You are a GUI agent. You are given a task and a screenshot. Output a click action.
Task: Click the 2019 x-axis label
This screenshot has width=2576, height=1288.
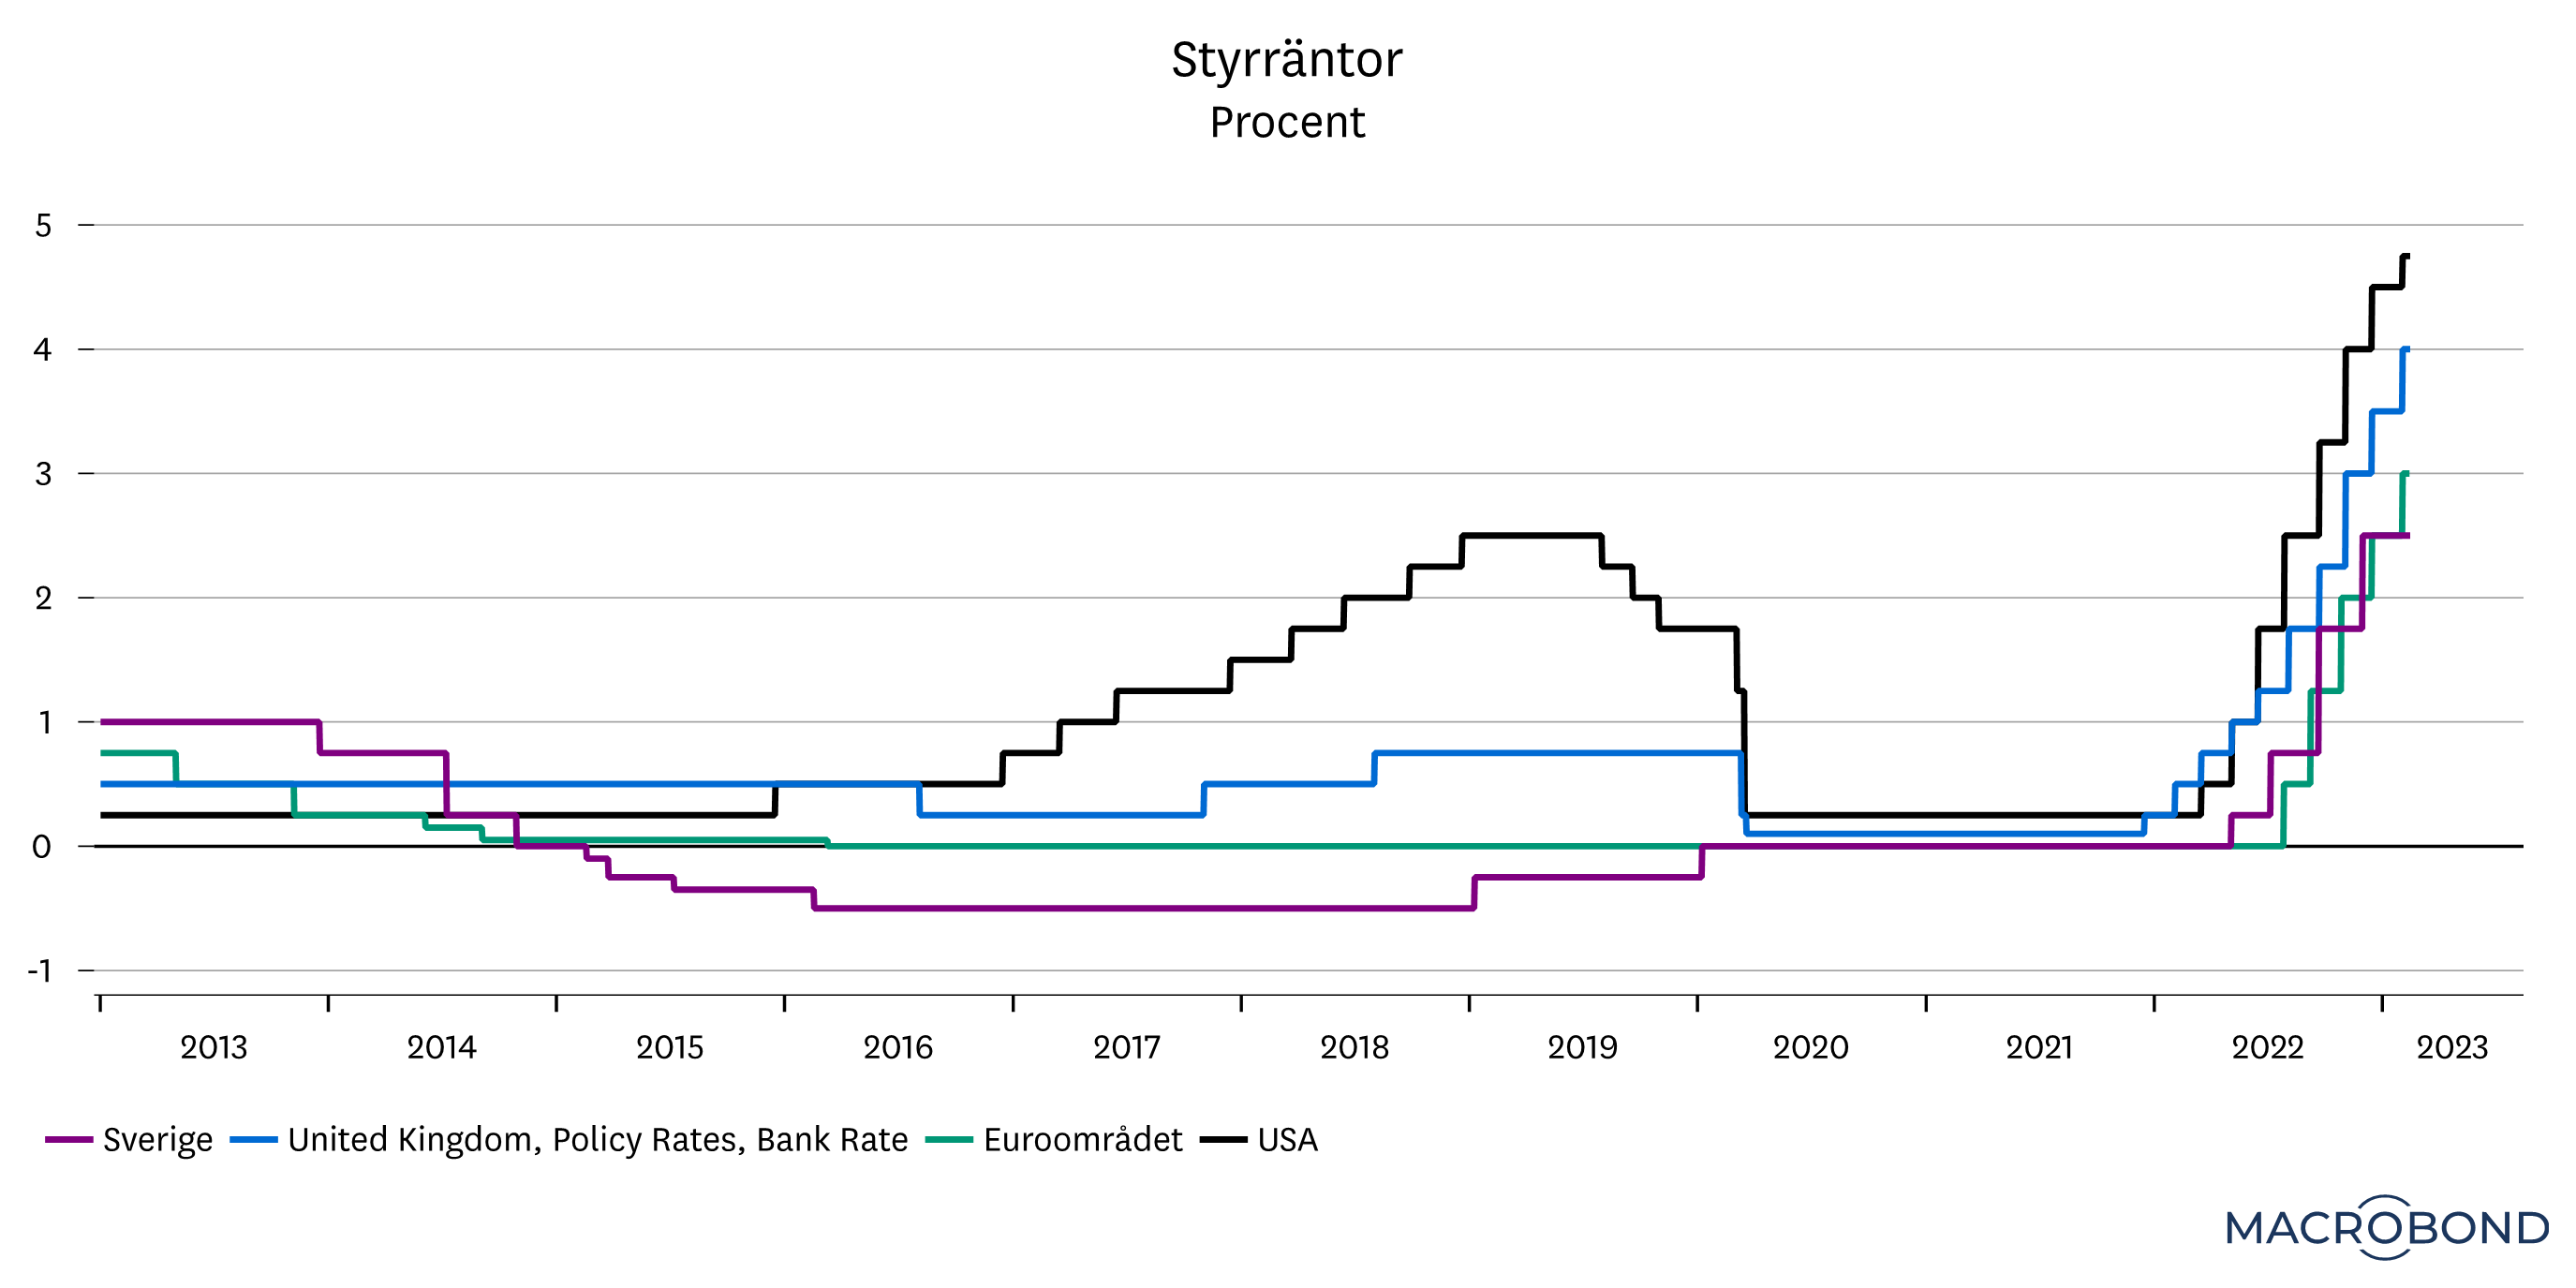click(x=1582, y=1048)
